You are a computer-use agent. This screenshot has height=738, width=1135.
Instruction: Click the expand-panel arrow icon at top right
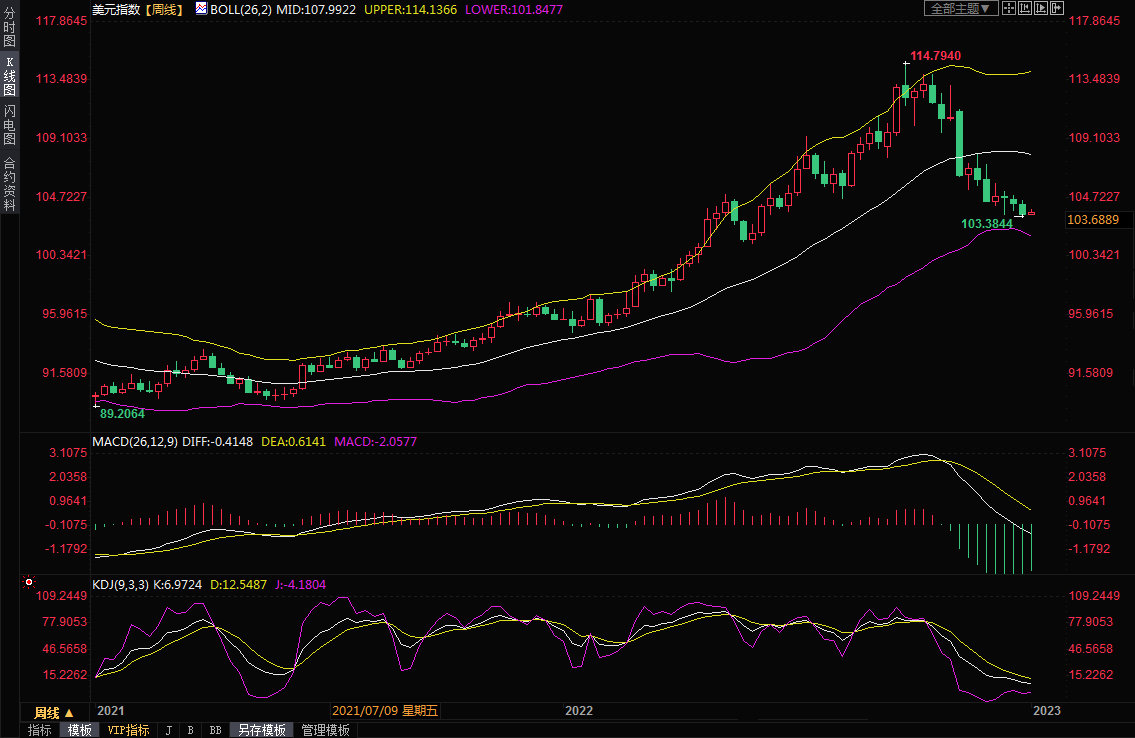[x=1057, y=8]
